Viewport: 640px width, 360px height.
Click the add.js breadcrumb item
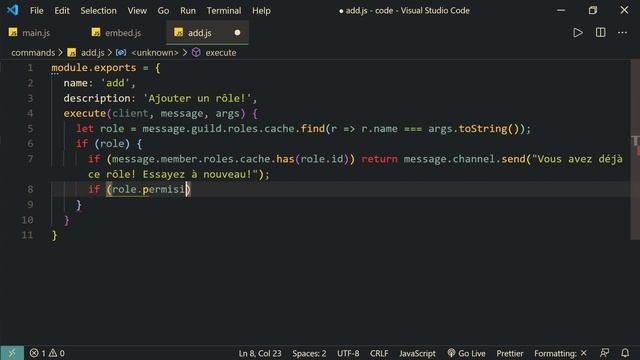coord(92,53)
